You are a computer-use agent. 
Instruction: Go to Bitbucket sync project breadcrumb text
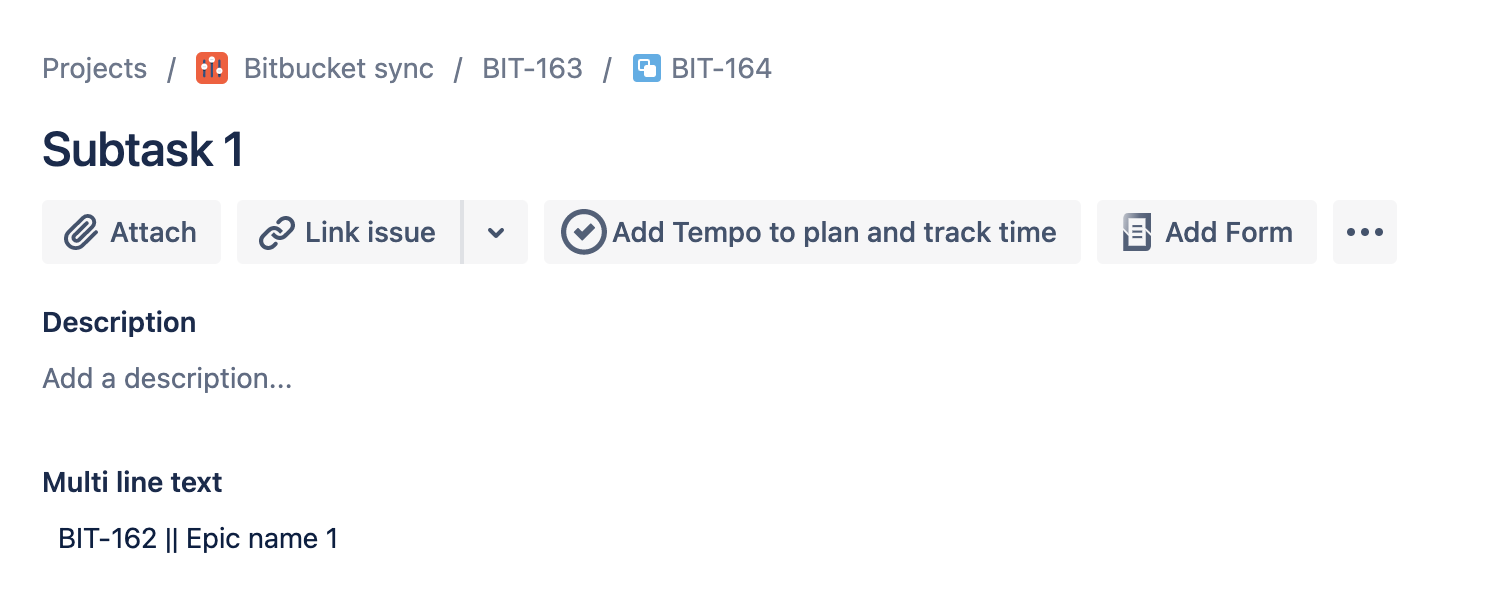coord(339,68)
